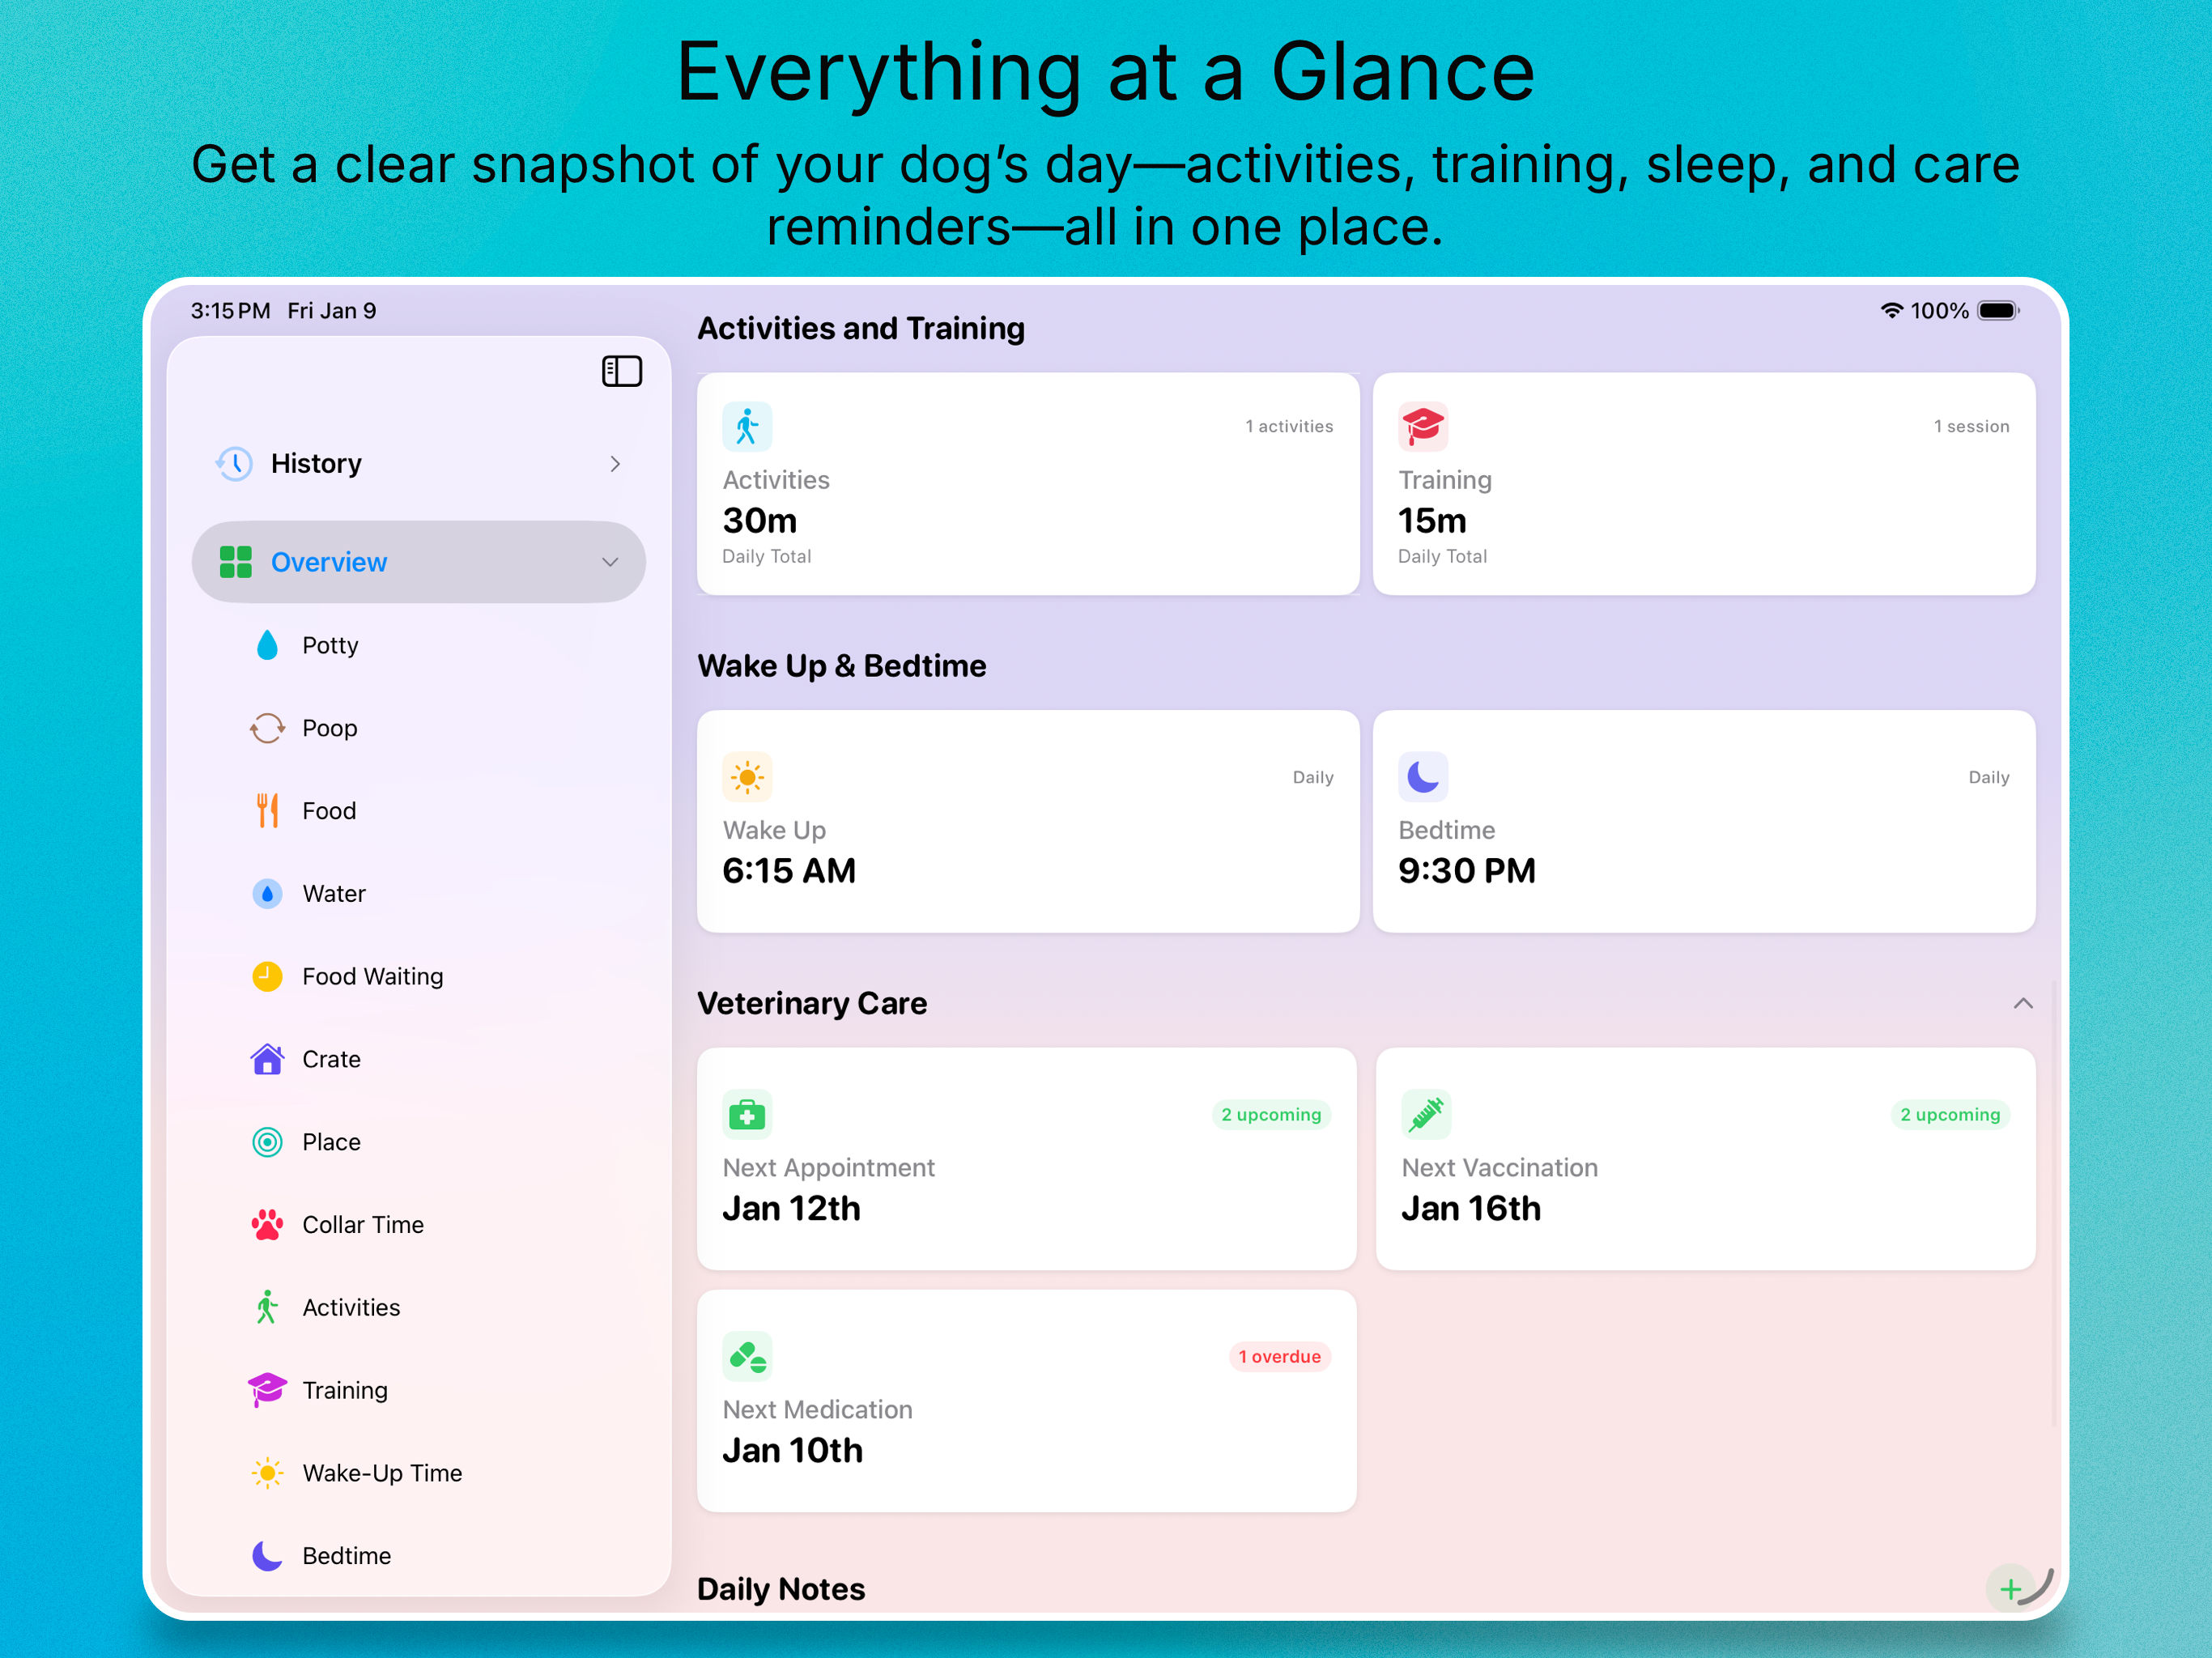Click the Food fork and knife icon

tap(267, 811)
